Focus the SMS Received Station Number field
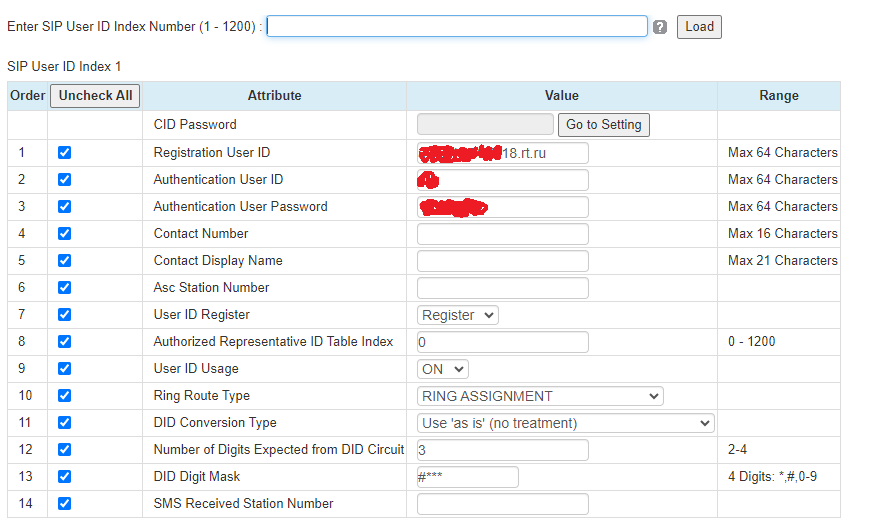The height and width of the screenshot is (531, 890). point(502,504)
